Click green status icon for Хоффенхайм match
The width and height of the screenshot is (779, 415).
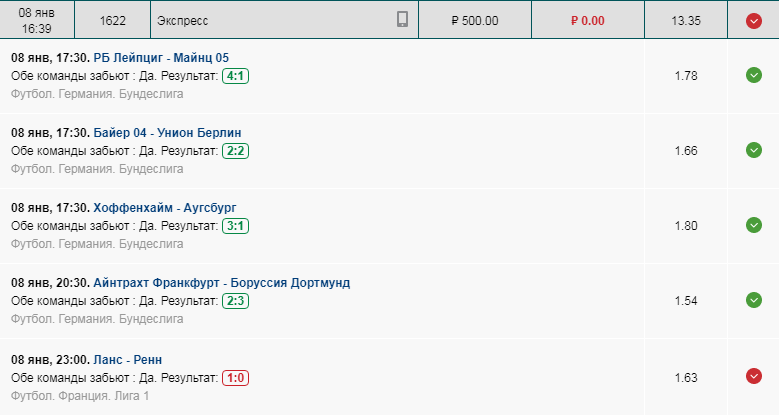[x=754, y=225]
